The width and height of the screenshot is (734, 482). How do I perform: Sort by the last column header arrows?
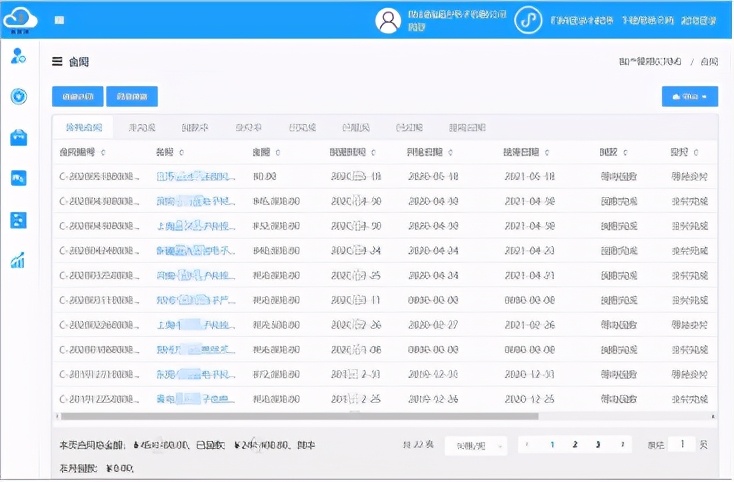(696, 153)
